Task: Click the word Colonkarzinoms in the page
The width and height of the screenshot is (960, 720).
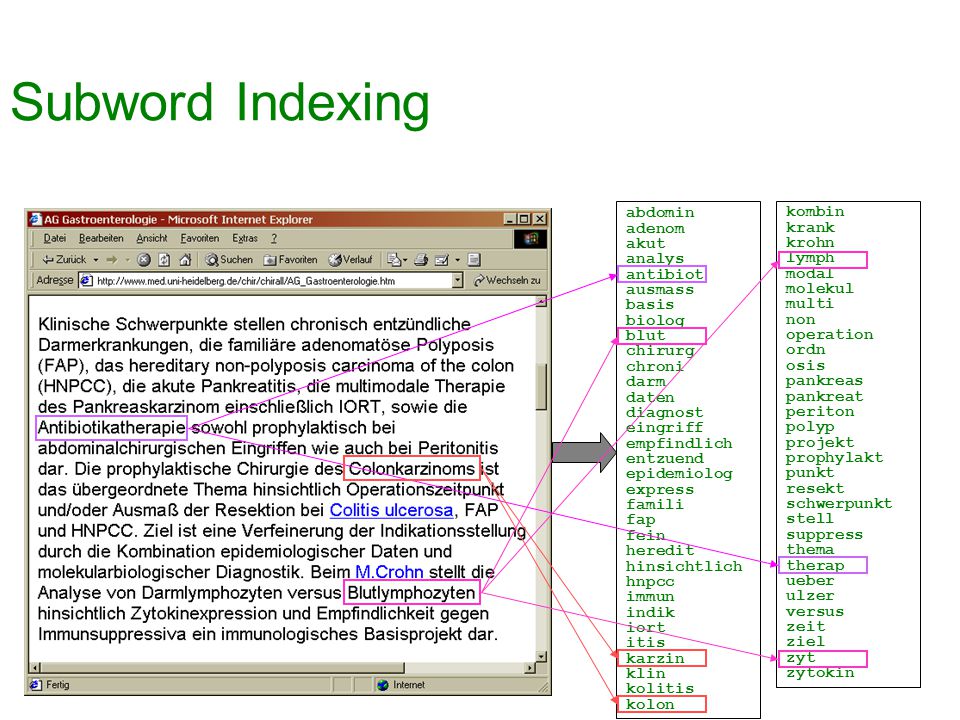Action: click(411, 469)
